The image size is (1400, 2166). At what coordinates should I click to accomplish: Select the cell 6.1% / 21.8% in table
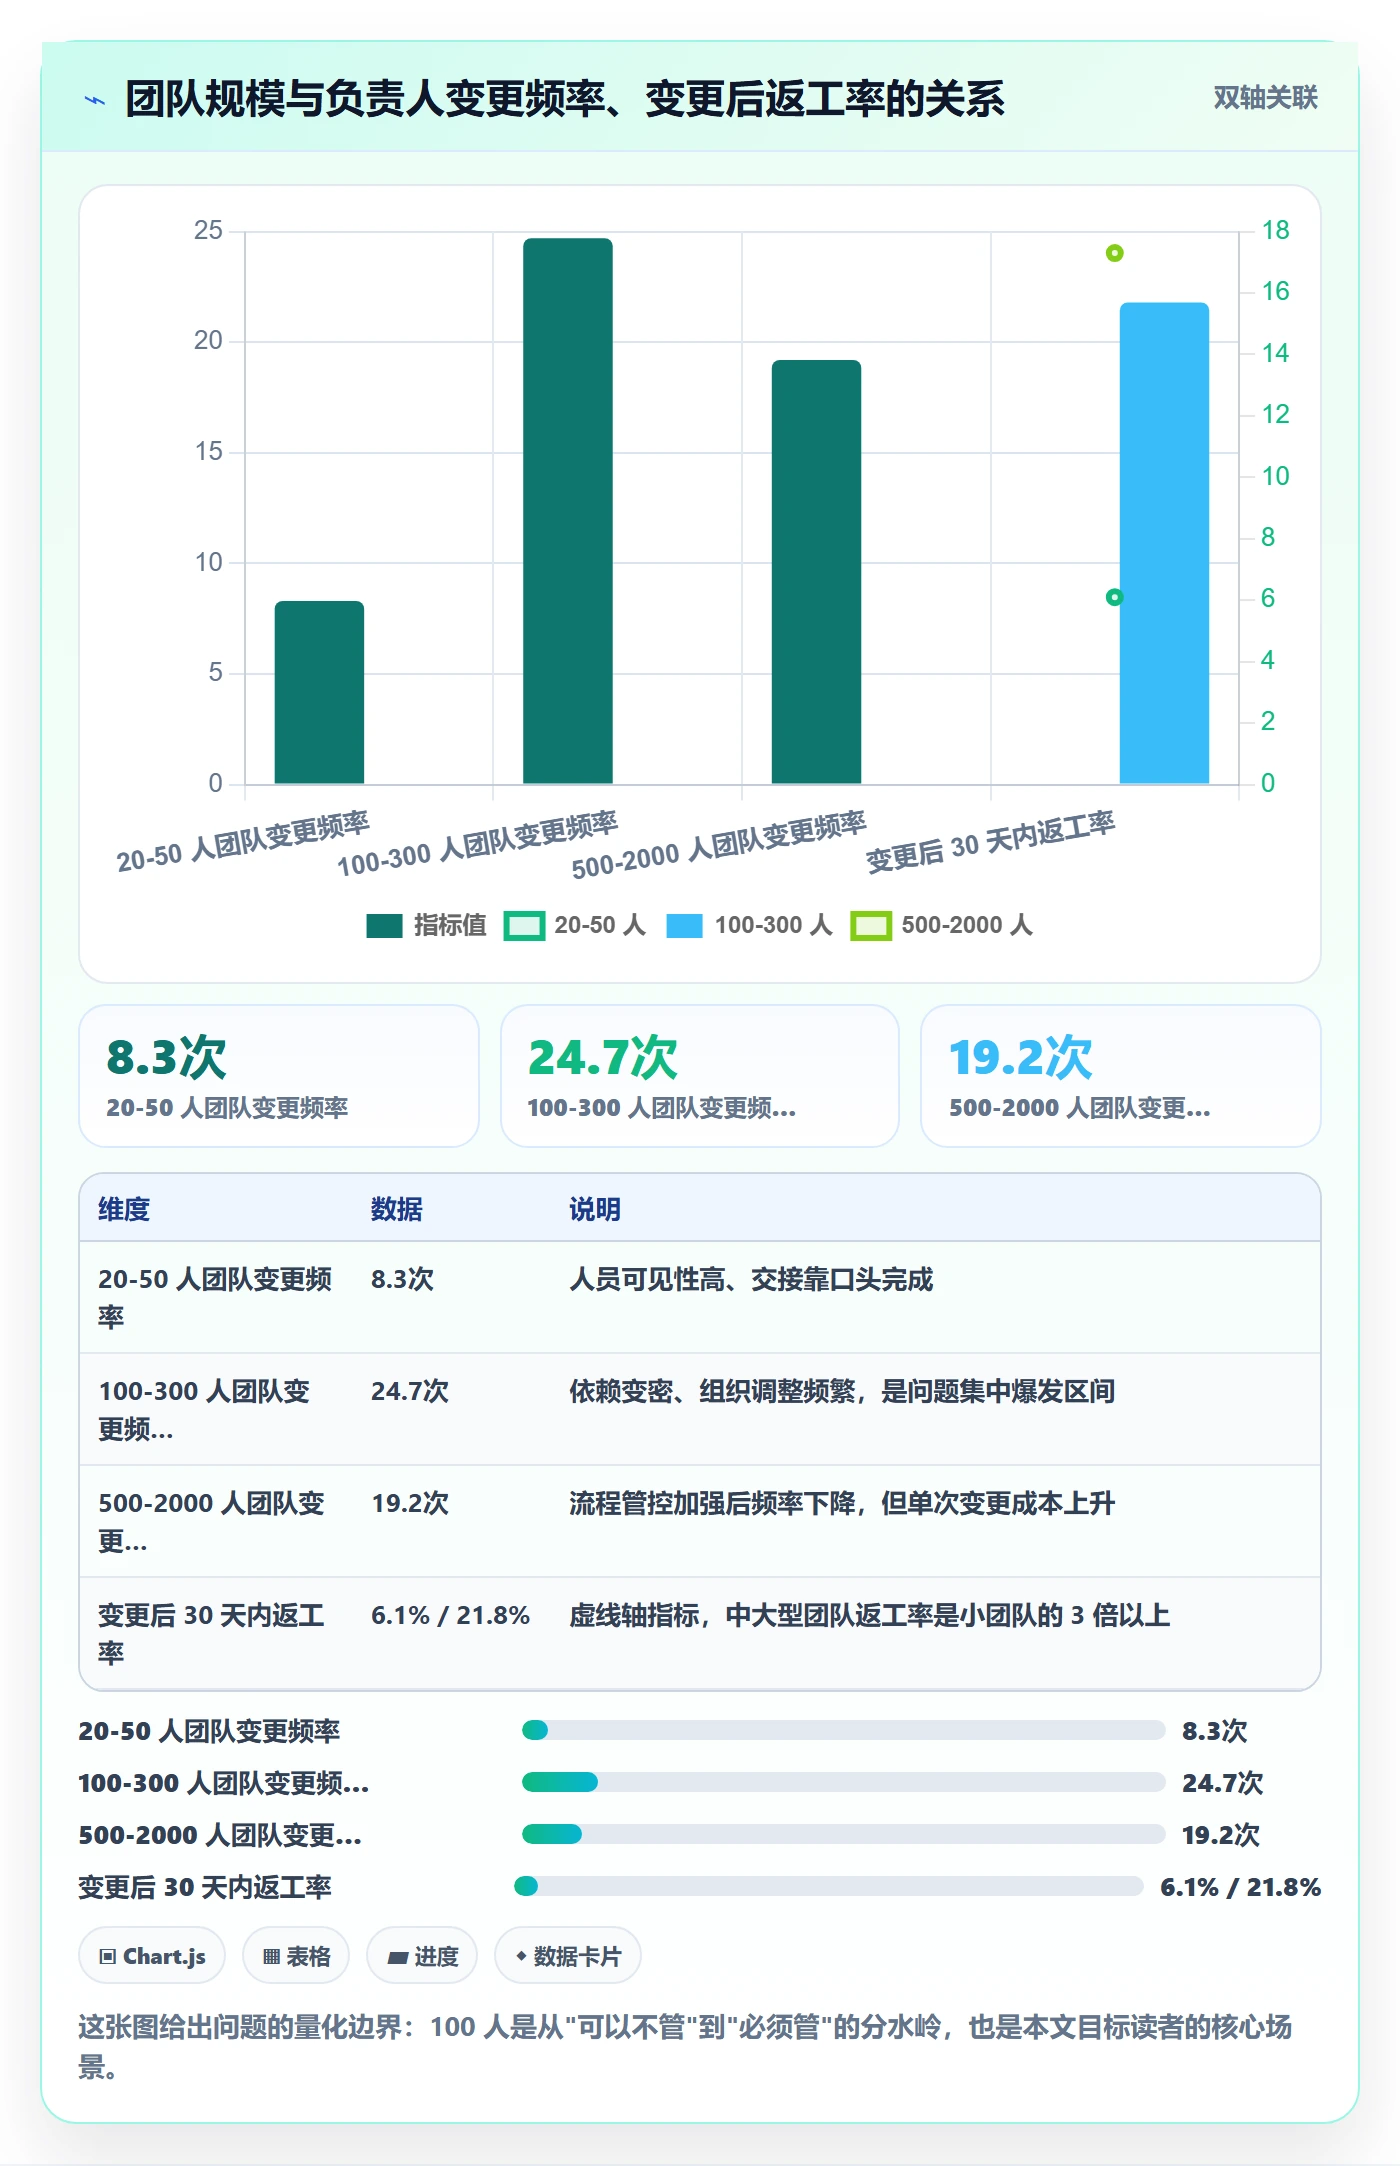coord(450,1615)
